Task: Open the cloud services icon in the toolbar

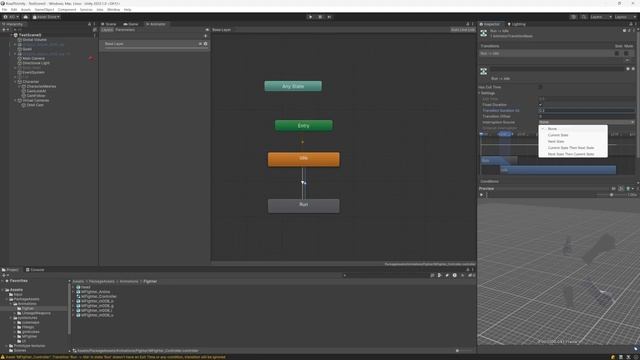Action: point(26,17)
